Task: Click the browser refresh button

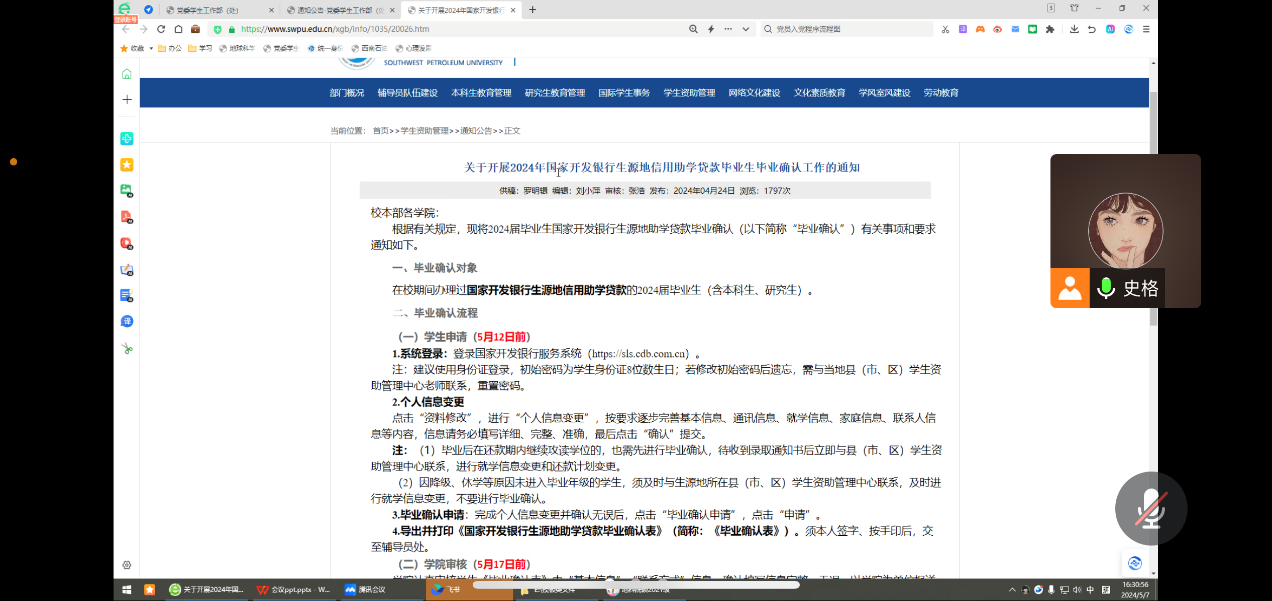Action: point(161,29)
